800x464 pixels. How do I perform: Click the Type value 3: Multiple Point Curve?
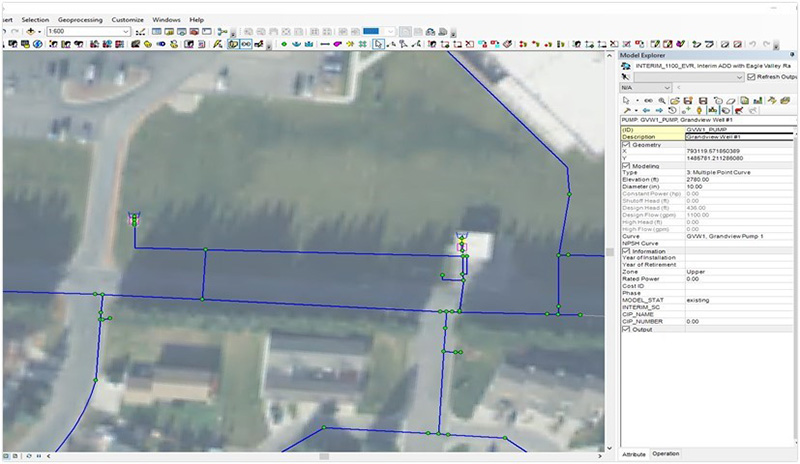[x=718, y=173]
